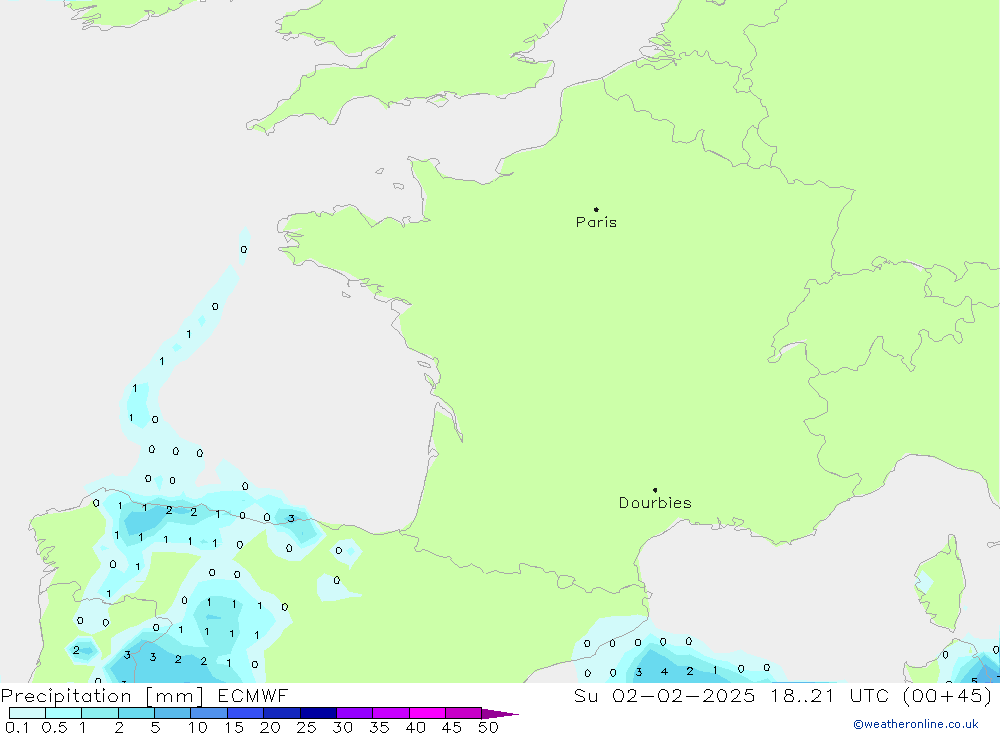Pick the 15–20 mm legend swatch
The height and width of the screenshot is (733, 1000).
246,713
